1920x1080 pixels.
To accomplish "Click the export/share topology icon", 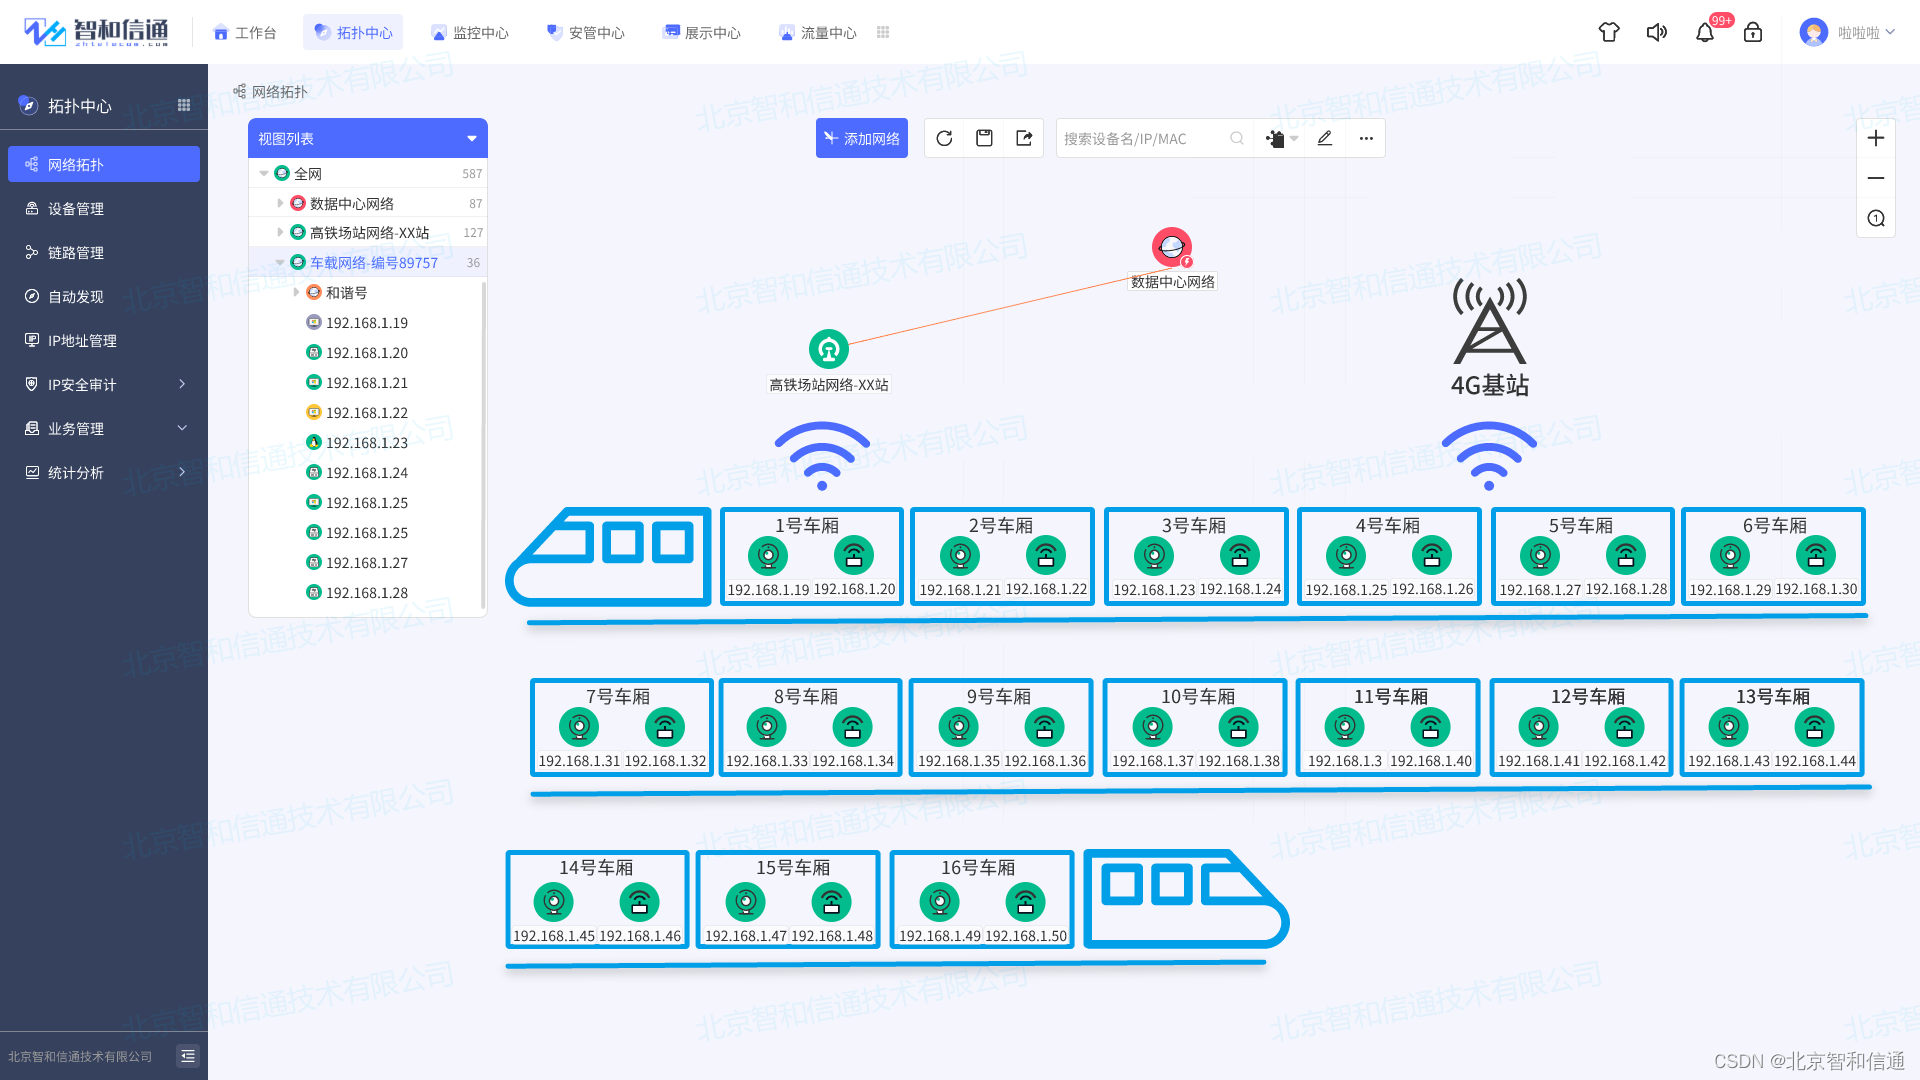I will tap(1024, 139).
